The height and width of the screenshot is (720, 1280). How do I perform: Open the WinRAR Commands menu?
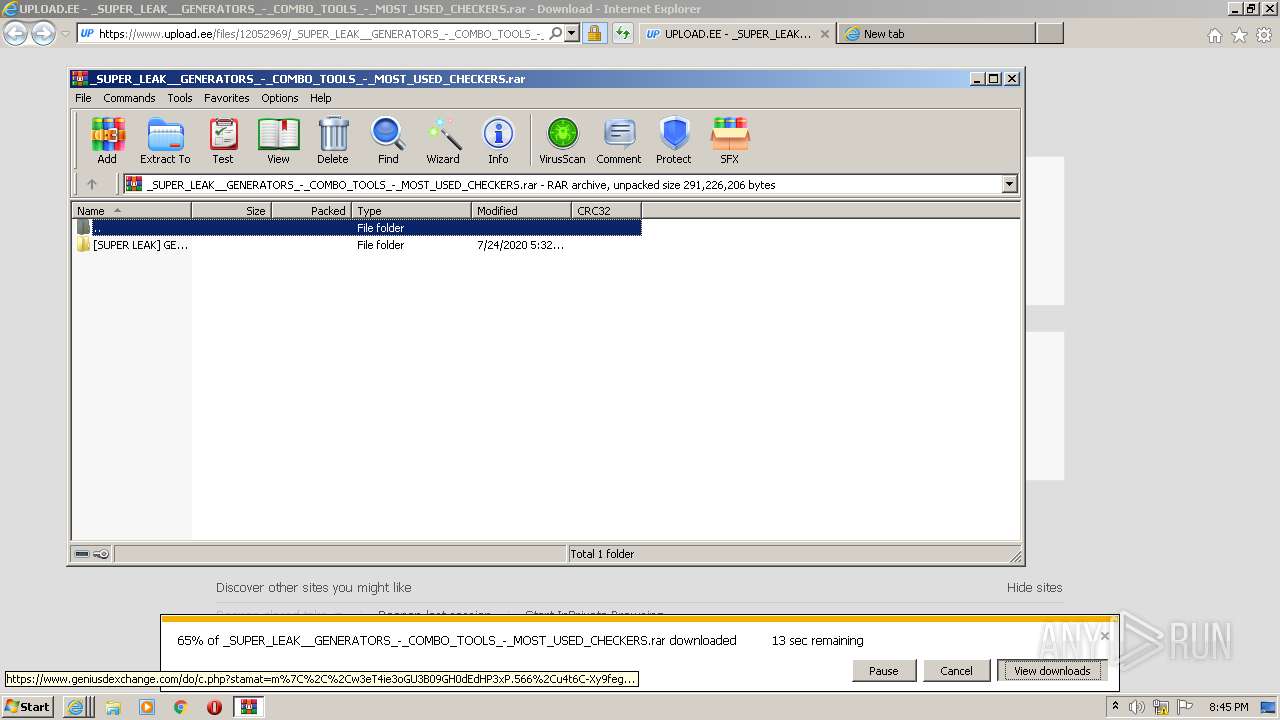129,98
